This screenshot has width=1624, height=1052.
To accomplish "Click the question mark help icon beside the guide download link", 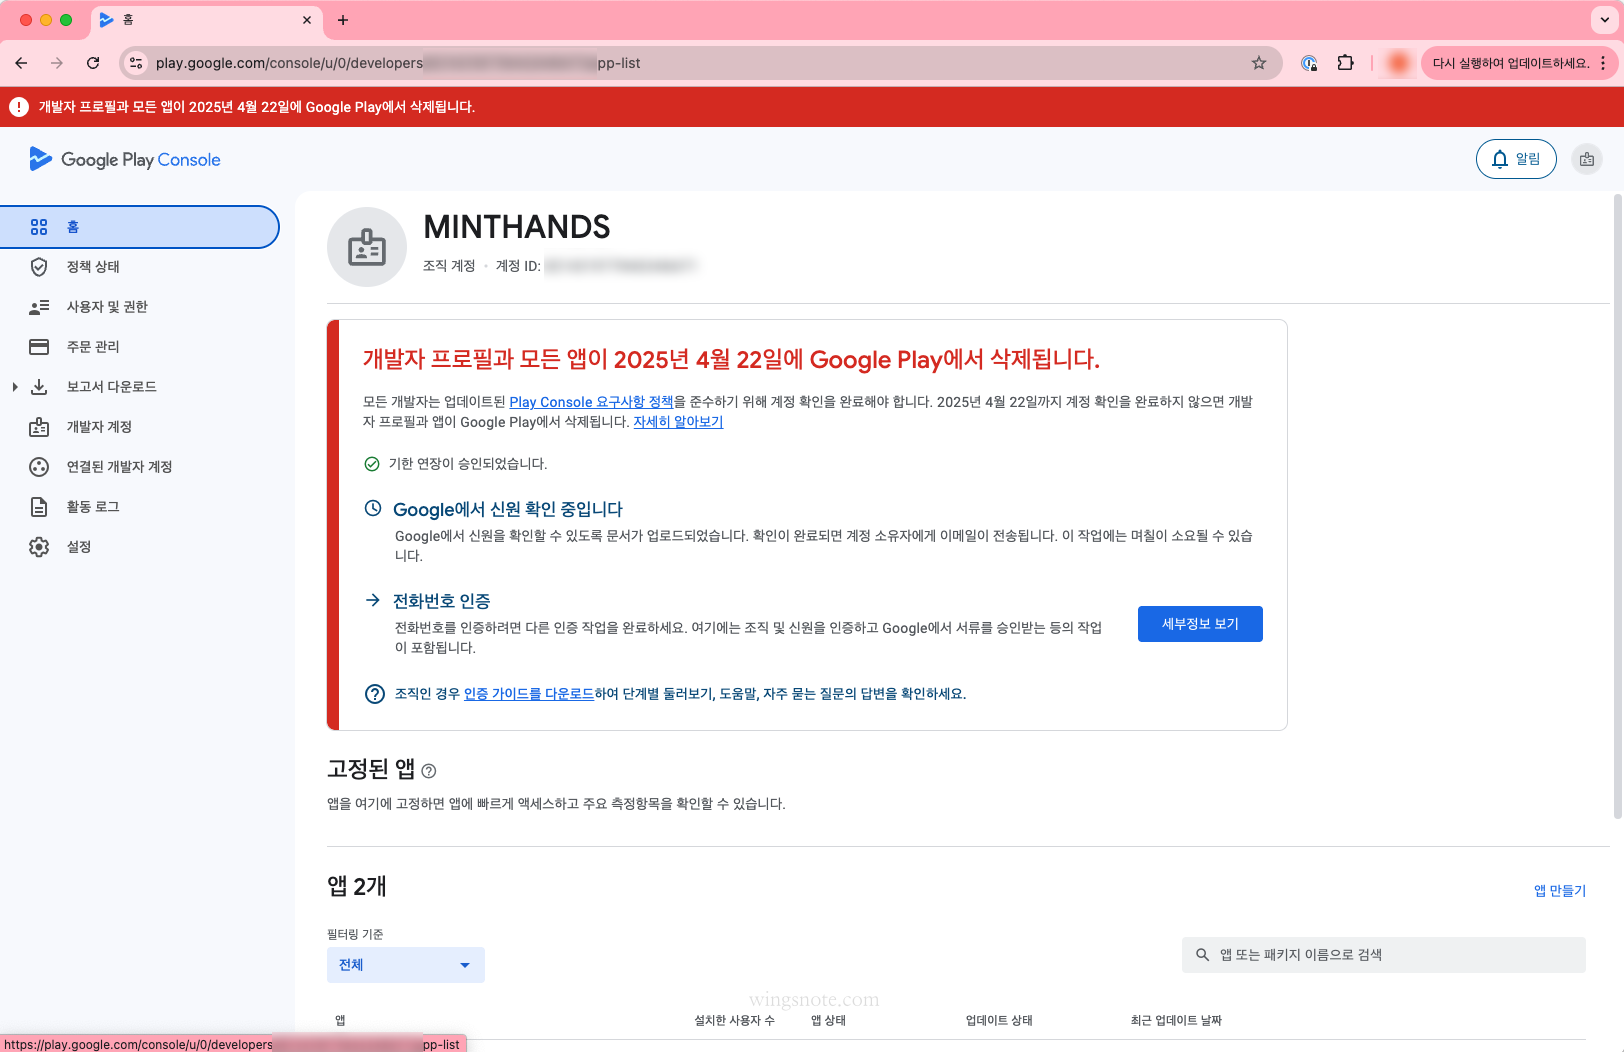I will 375,694.
